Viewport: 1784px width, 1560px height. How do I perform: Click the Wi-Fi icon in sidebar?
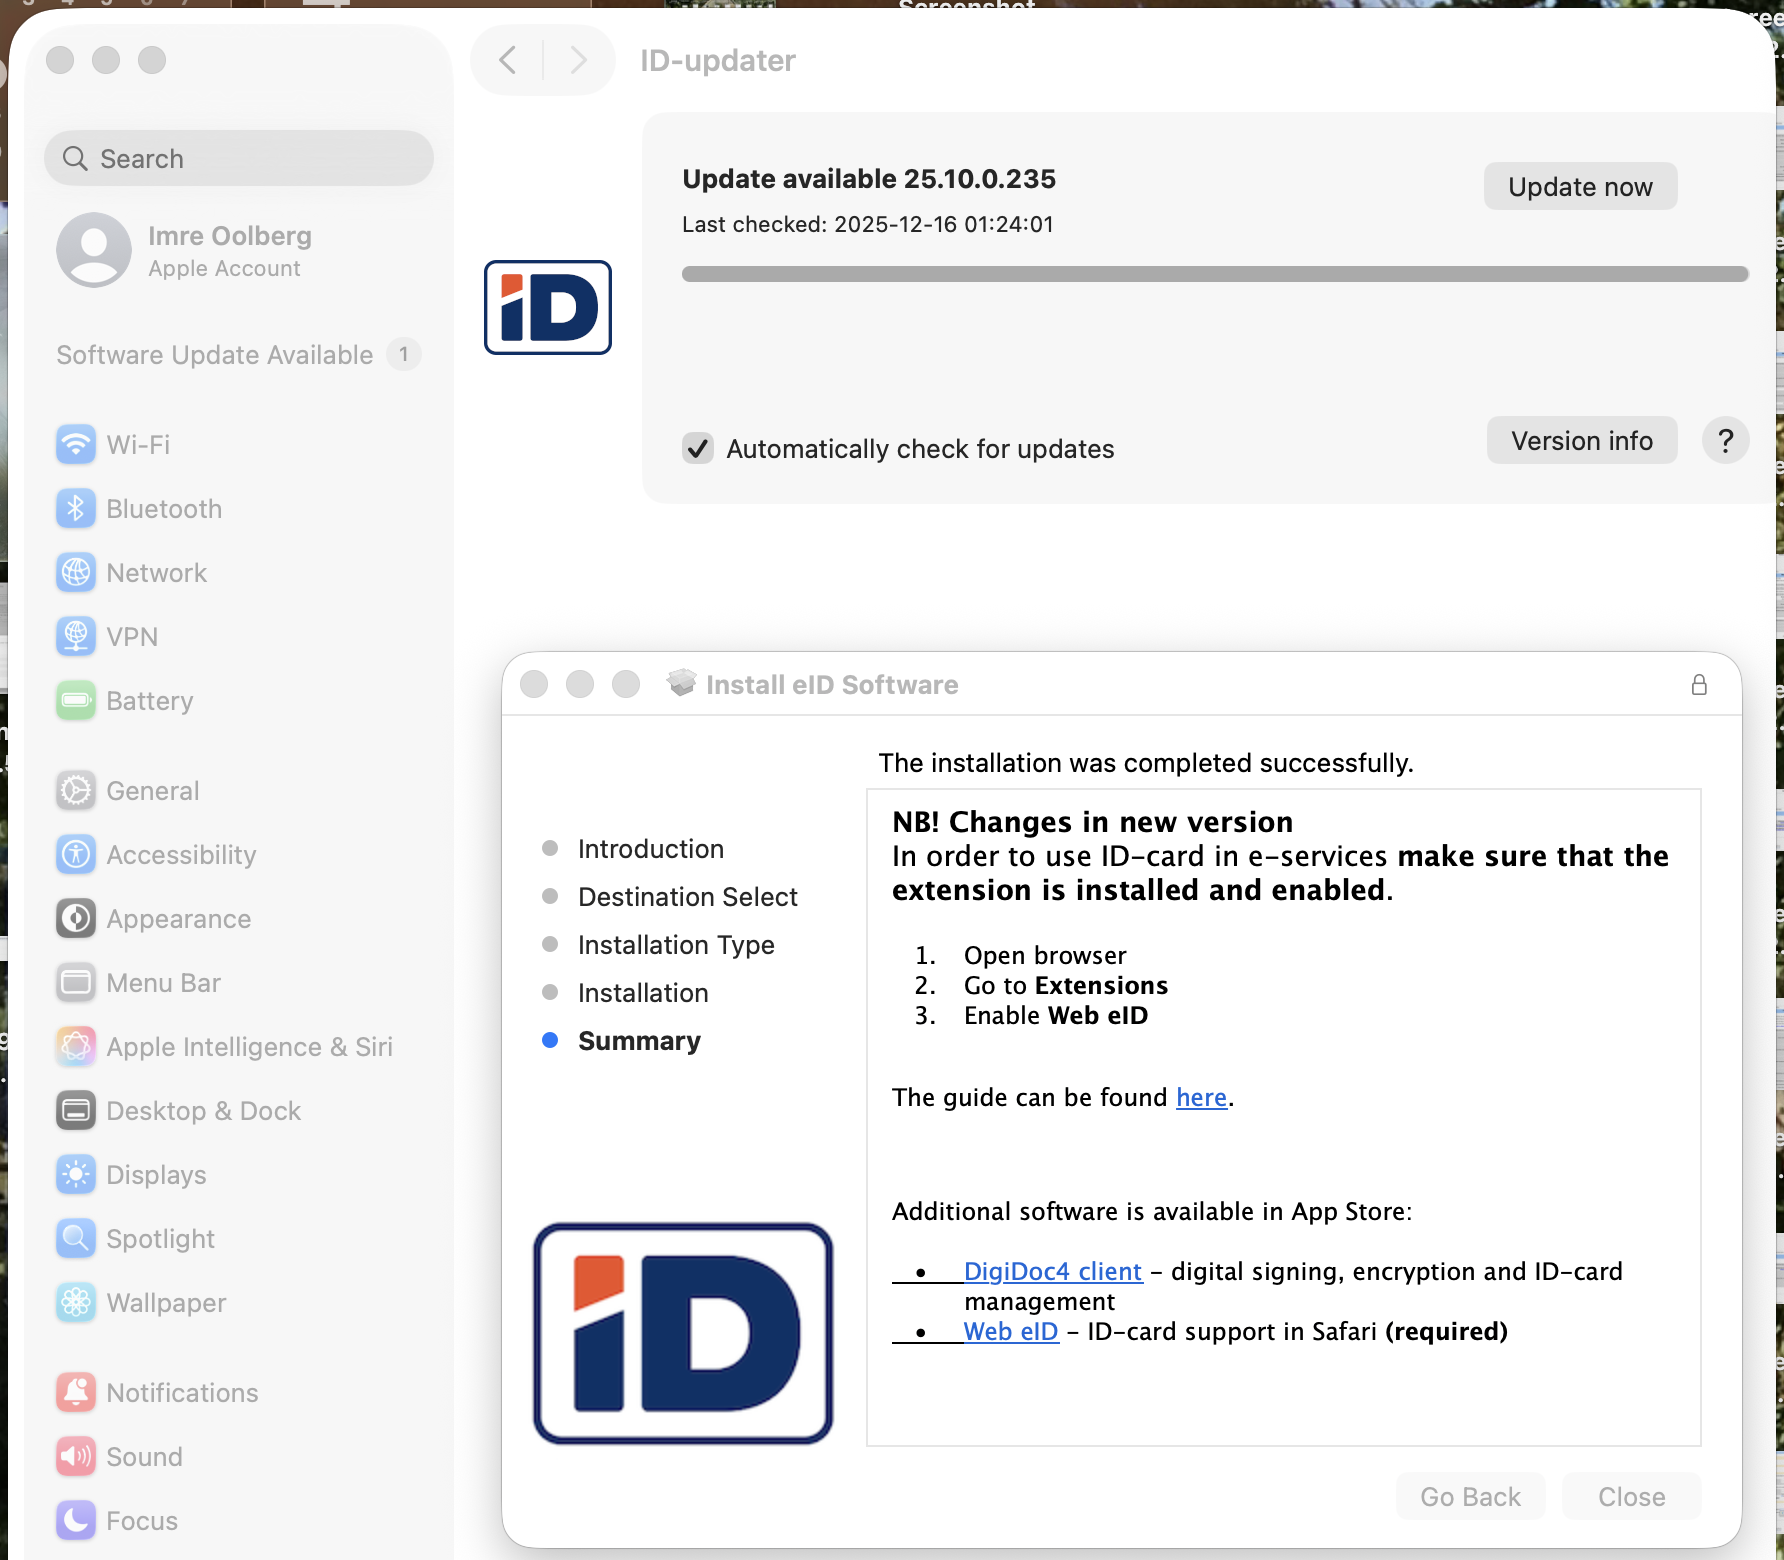coord(76,445)
